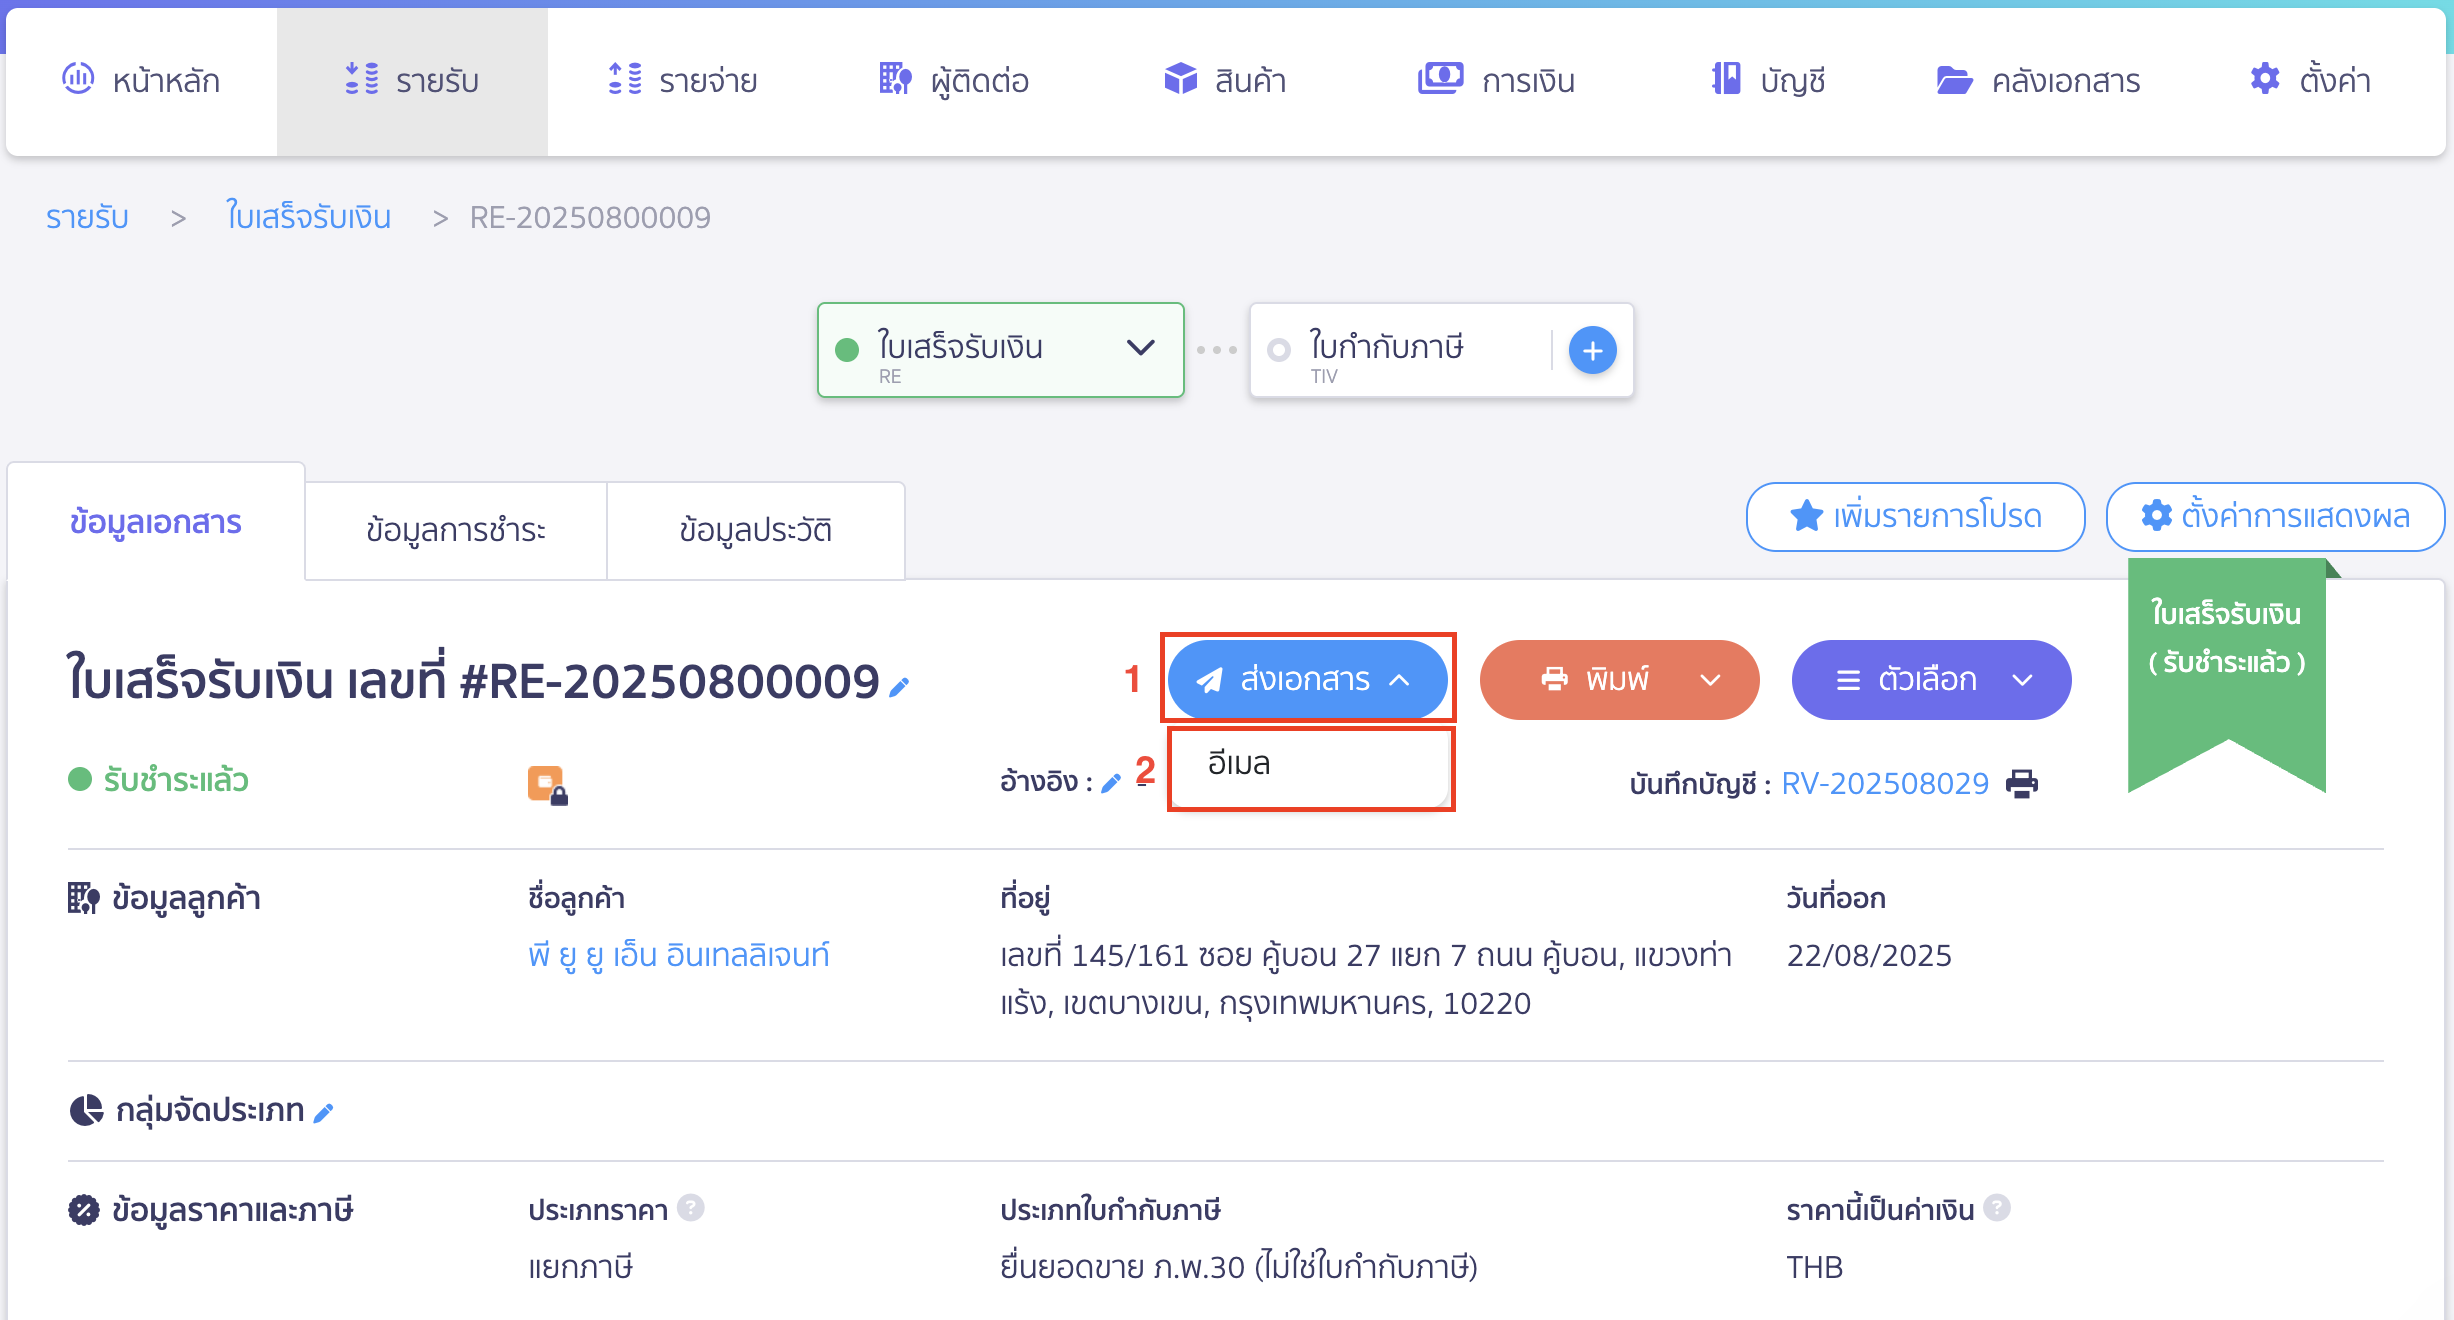Click the ยื่นยอดขาย ภ.พ.30 tax invoice type text
Viewport: 2454px width, 1320px height.
click(x=1239, y=1267)
